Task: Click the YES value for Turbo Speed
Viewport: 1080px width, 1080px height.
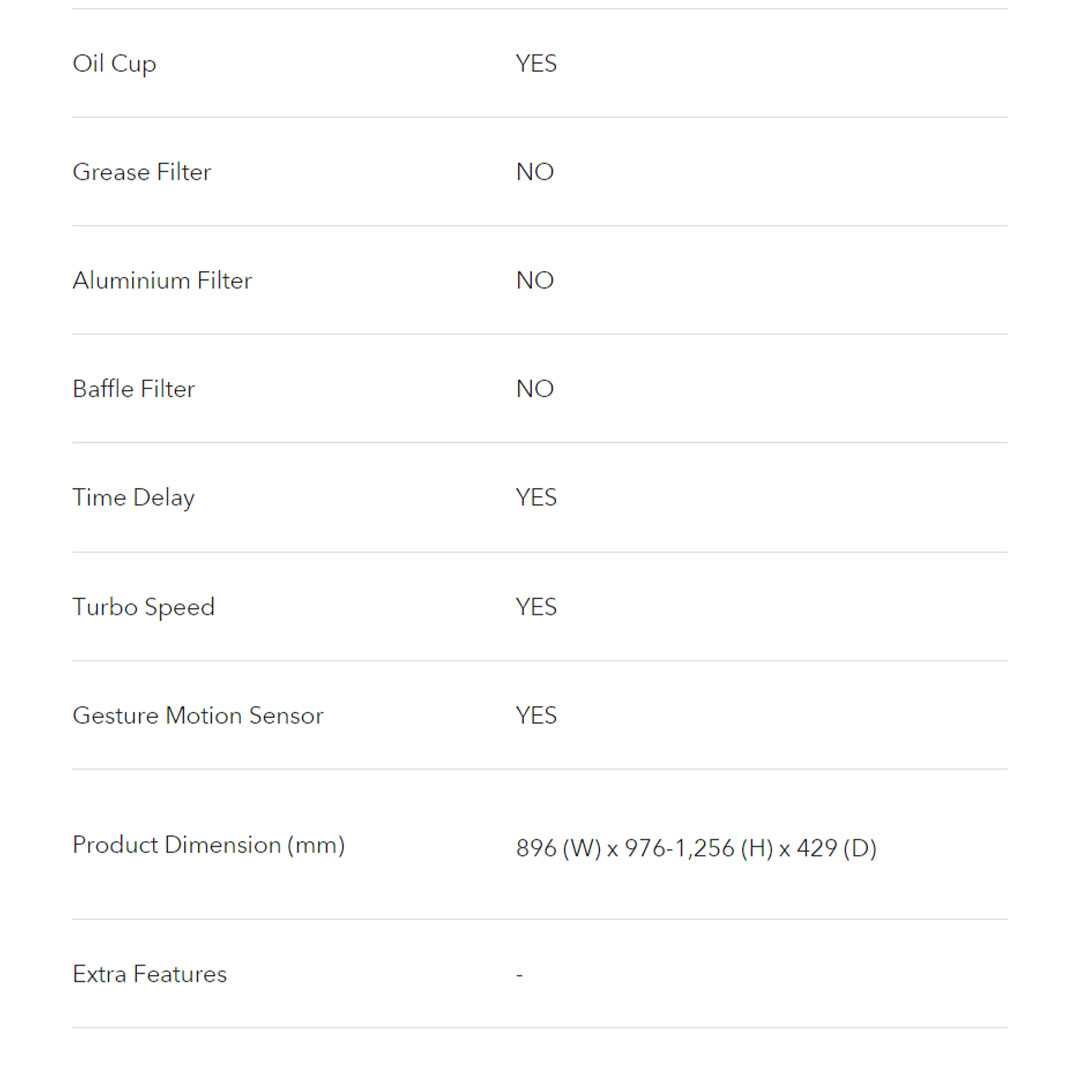Action: click(536, 607)
